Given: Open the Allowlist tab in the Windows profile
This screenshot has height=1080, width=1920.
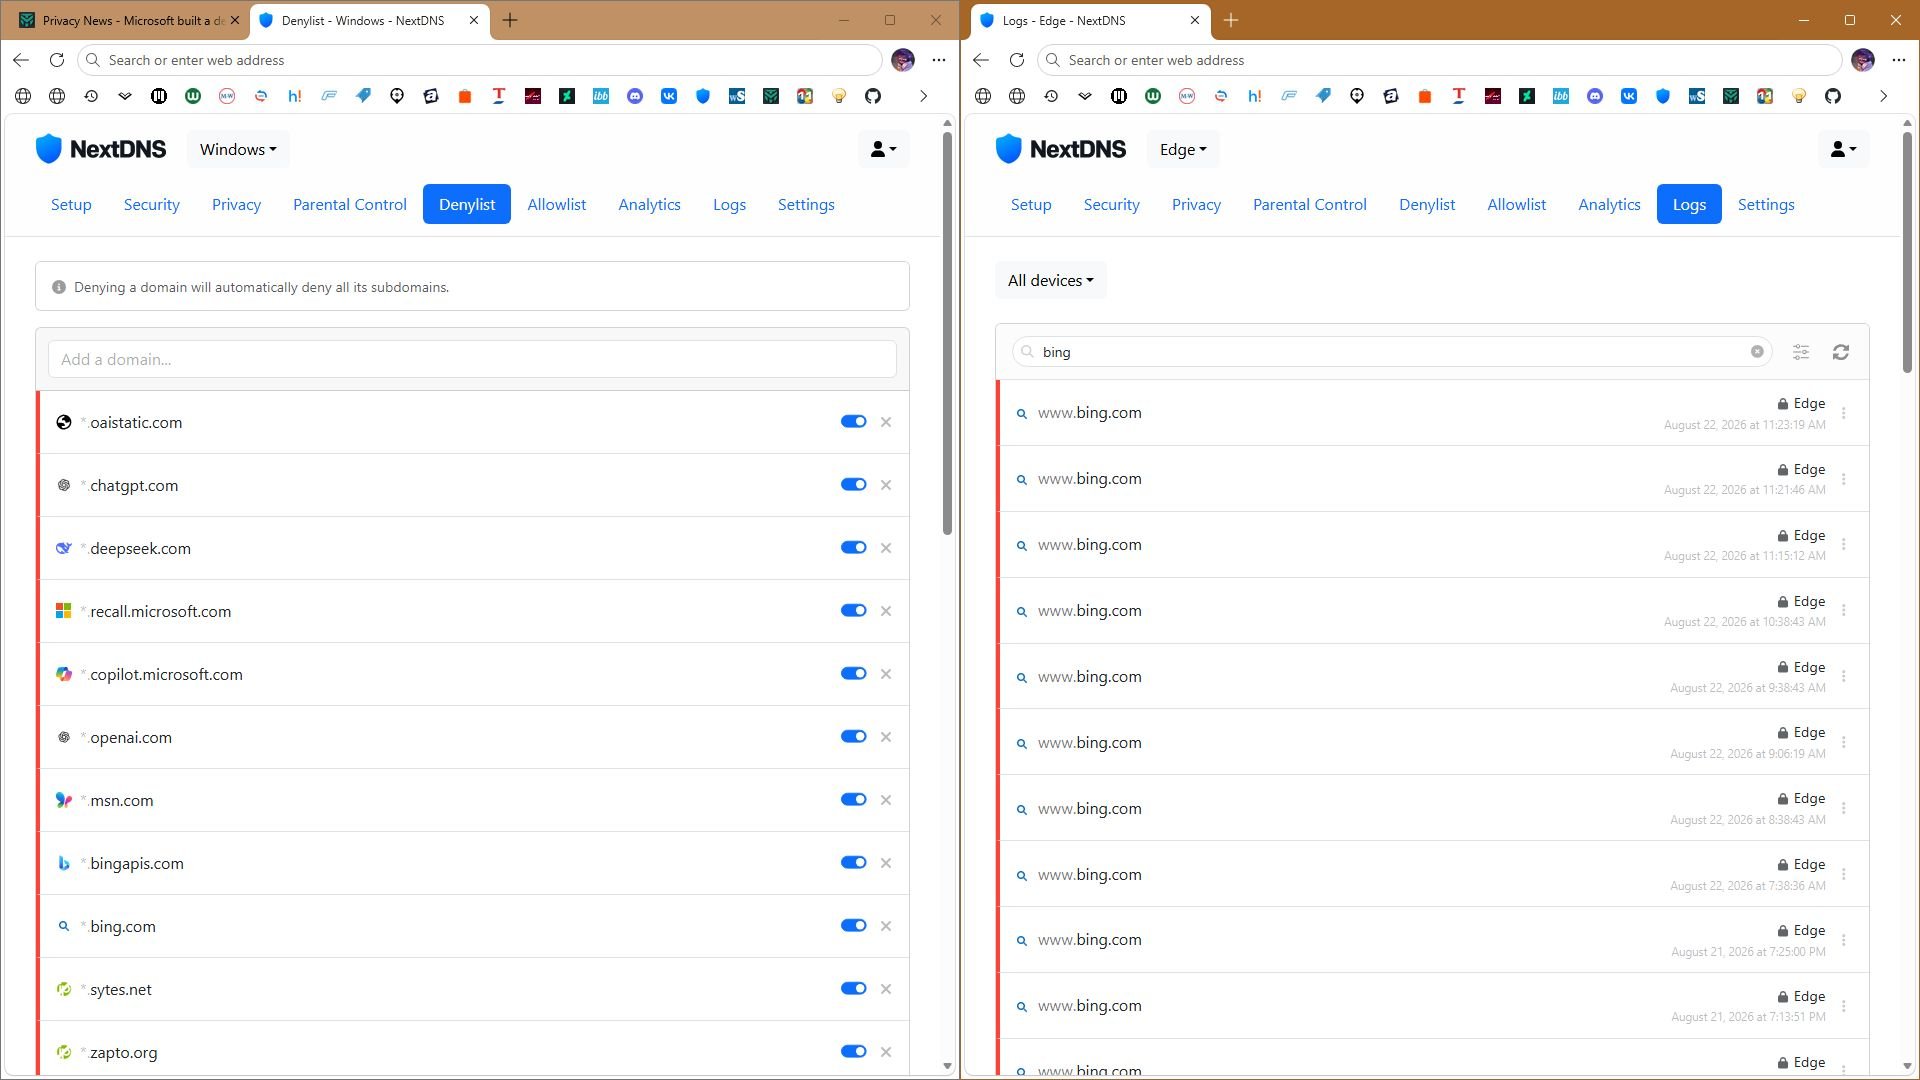Looking at the screenshot, I should pos(557,204).
